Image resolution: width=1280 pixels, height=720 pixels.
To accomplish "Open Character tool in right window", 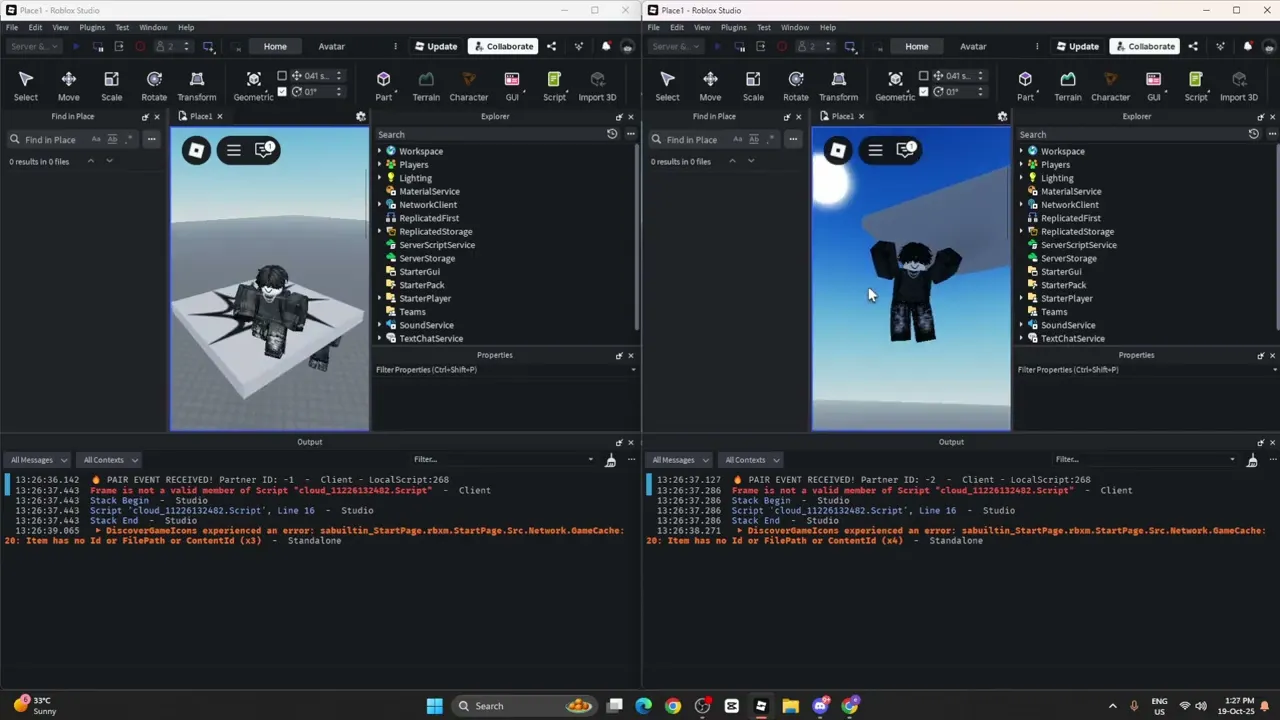I will pyautogui.click(x=1110, y=85).
